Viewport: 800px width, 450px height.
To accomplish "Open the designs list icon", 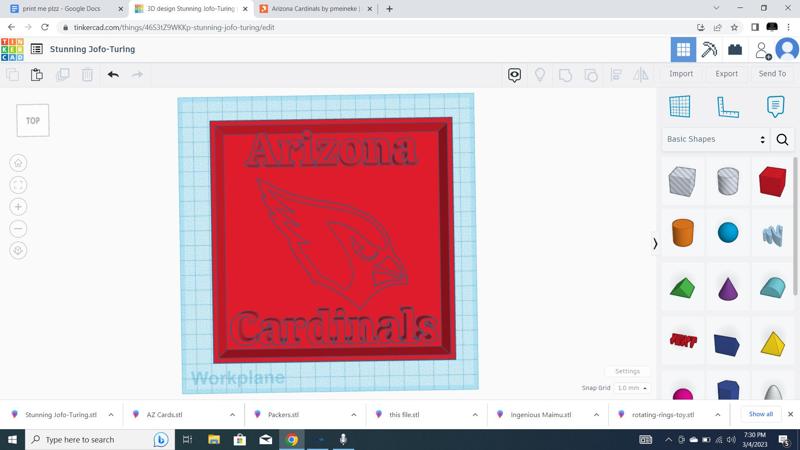I will [37, 49].
